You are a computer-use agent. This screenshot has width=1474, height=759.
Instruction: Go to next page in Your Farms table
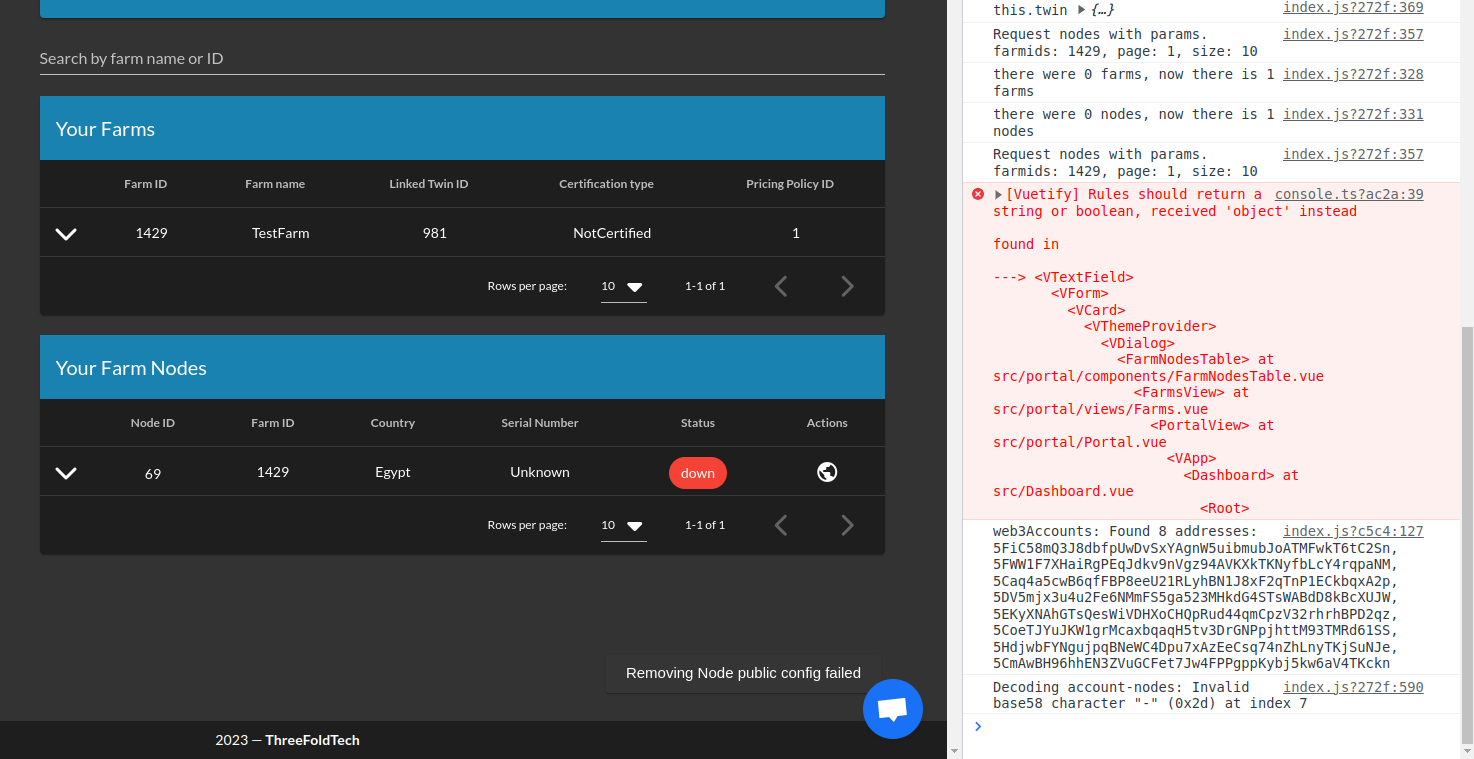click(x=847, y=286)
